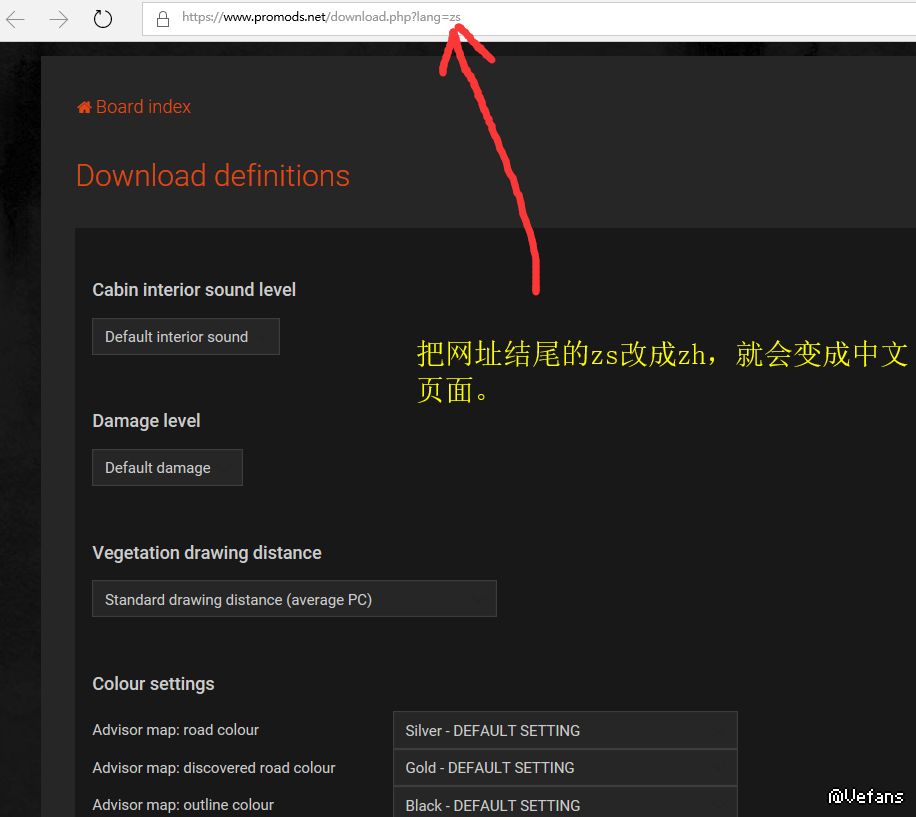Click the Cabin interior sound level label
The width and height of the screenshot is (916, 817).
point(194,290)
